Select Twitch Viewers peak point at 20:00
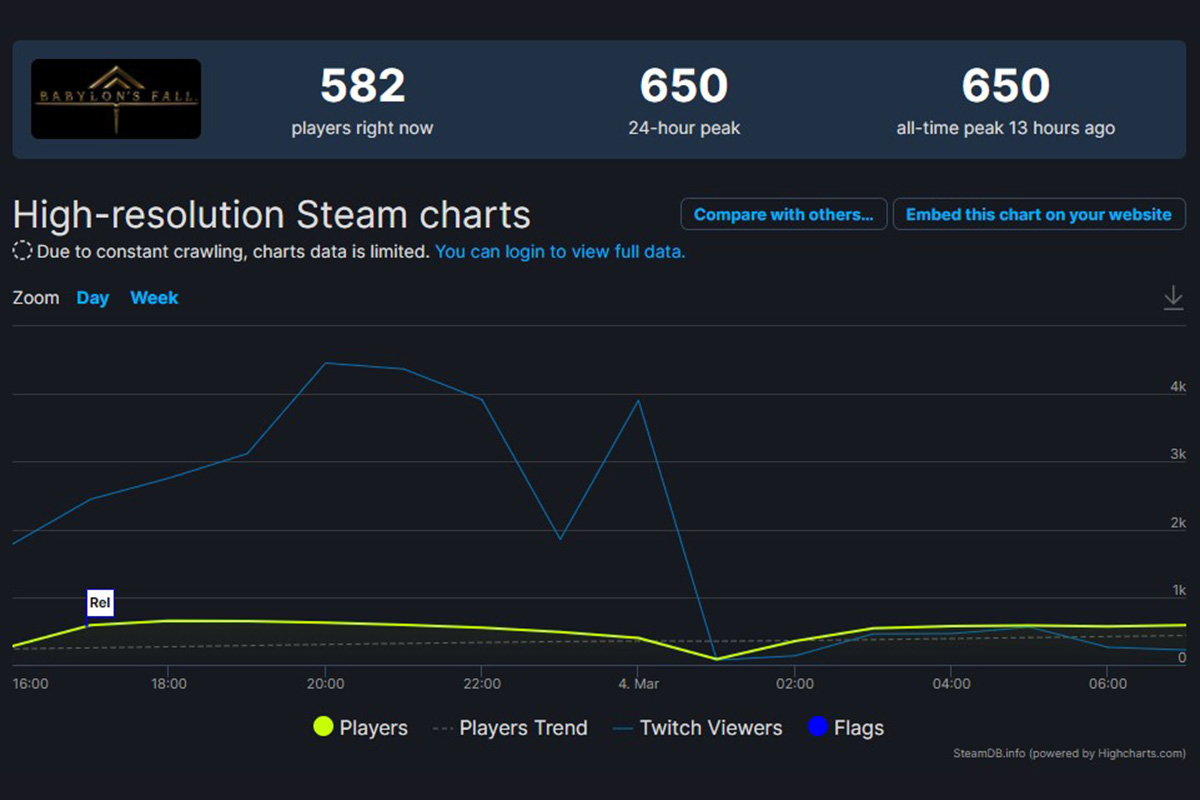The height and width of the screenshot is (800, 1200). point(326,363)
